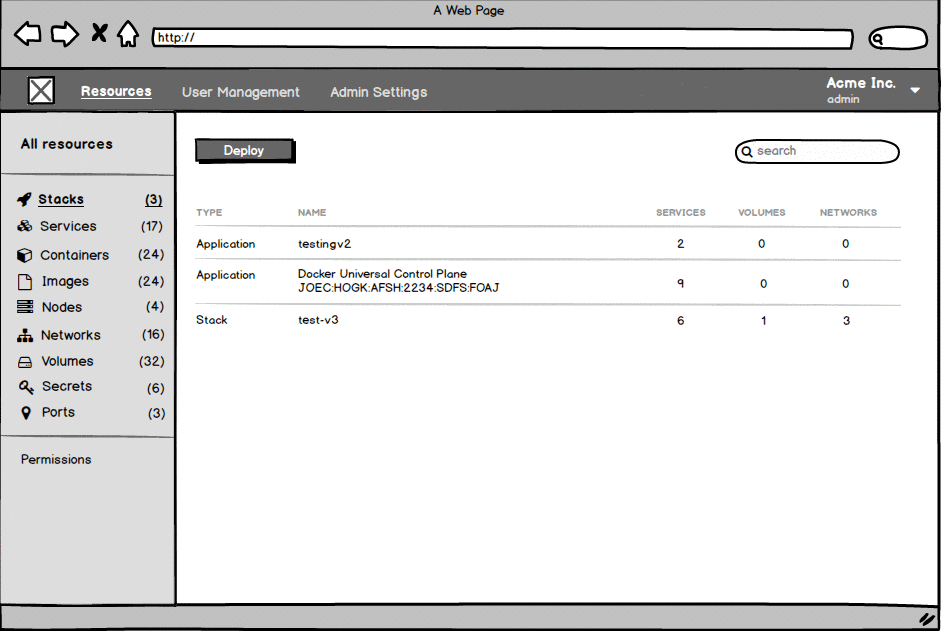Click the magnifier icon in browser search

point(878,40)
